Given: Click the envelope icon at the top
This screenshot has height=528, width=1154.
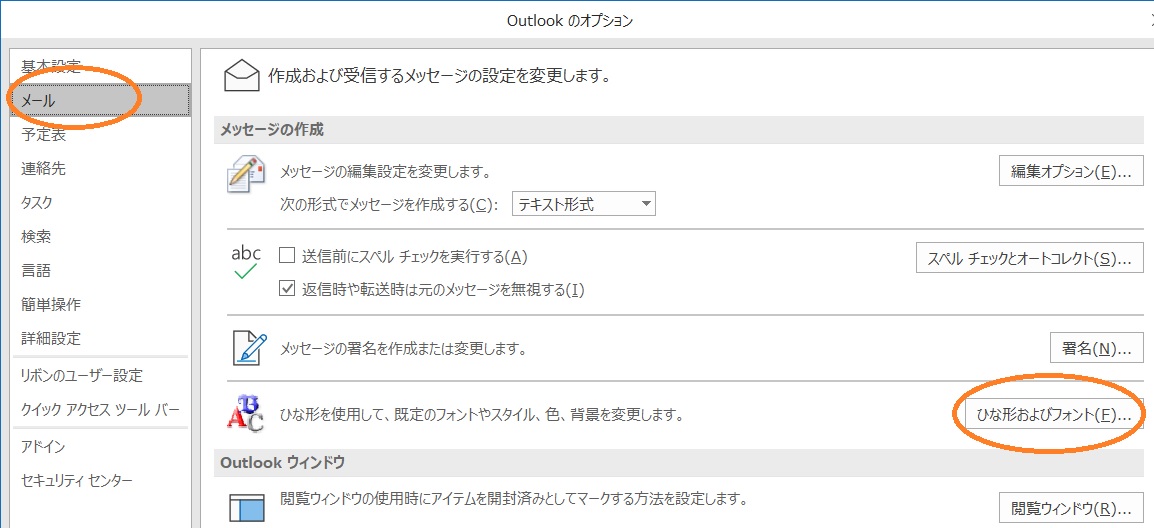Looking at the screenshot, I should pyautogui.click(x=241, y=75).
